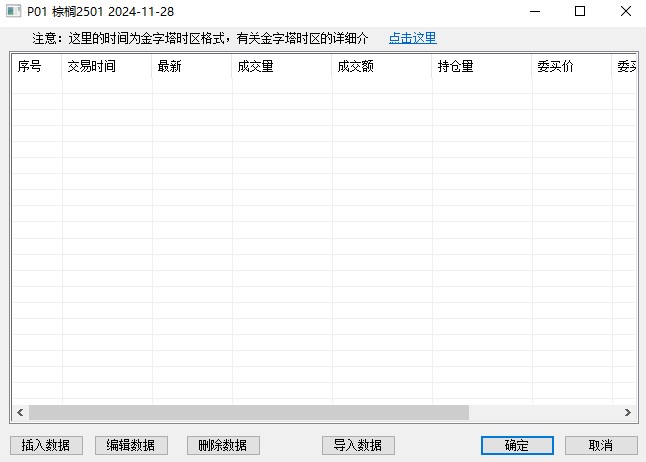Click the scroll left arrow
Image resolution: width=646 pixels, height=462 pixels.
[x=20, y=413]
